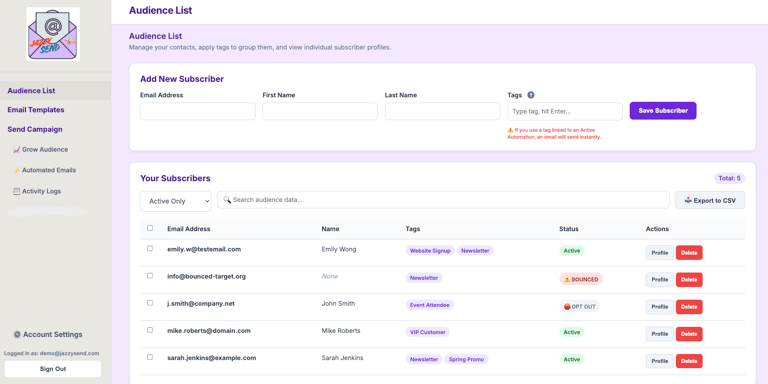The height and width of the screenshot is (384, 768).
Task: Click the Tags input field
Action: point(565,111)
